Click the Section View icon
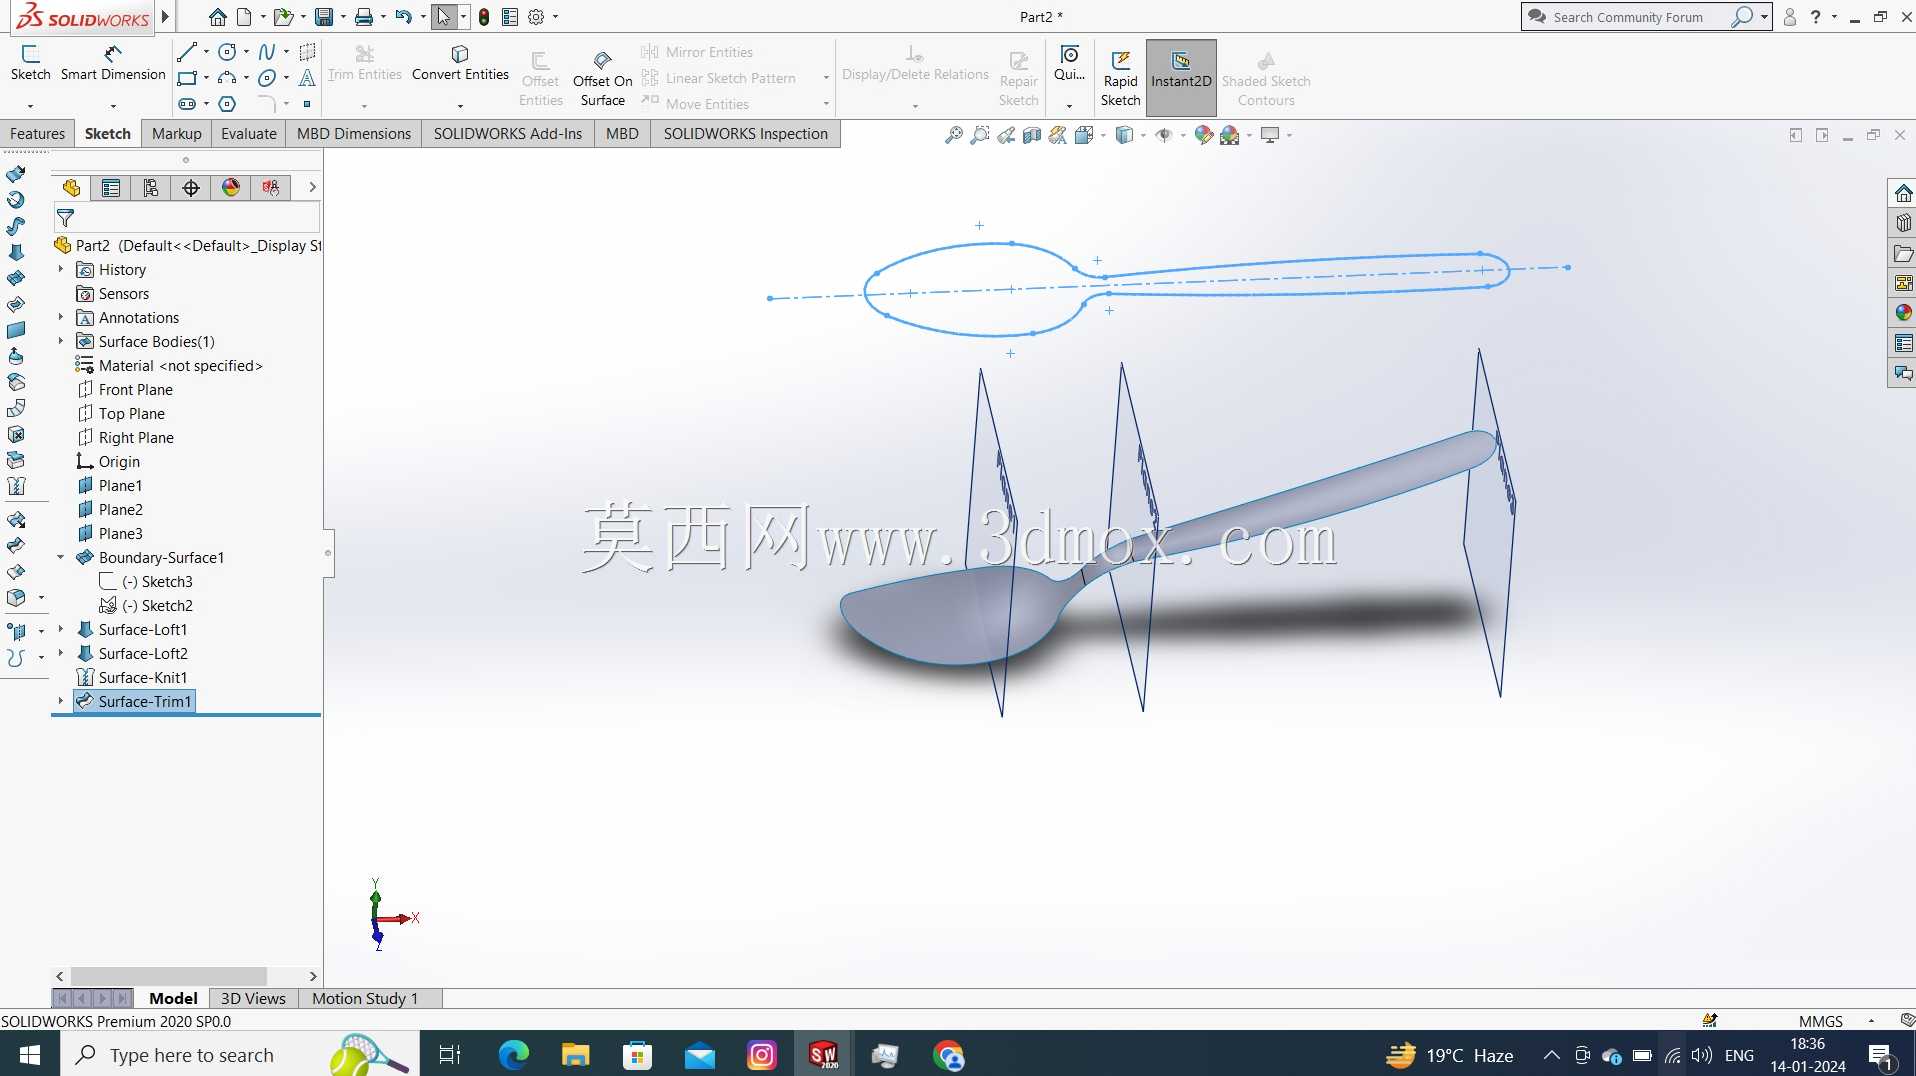 pyautogui.click(x=1032, y=135)
